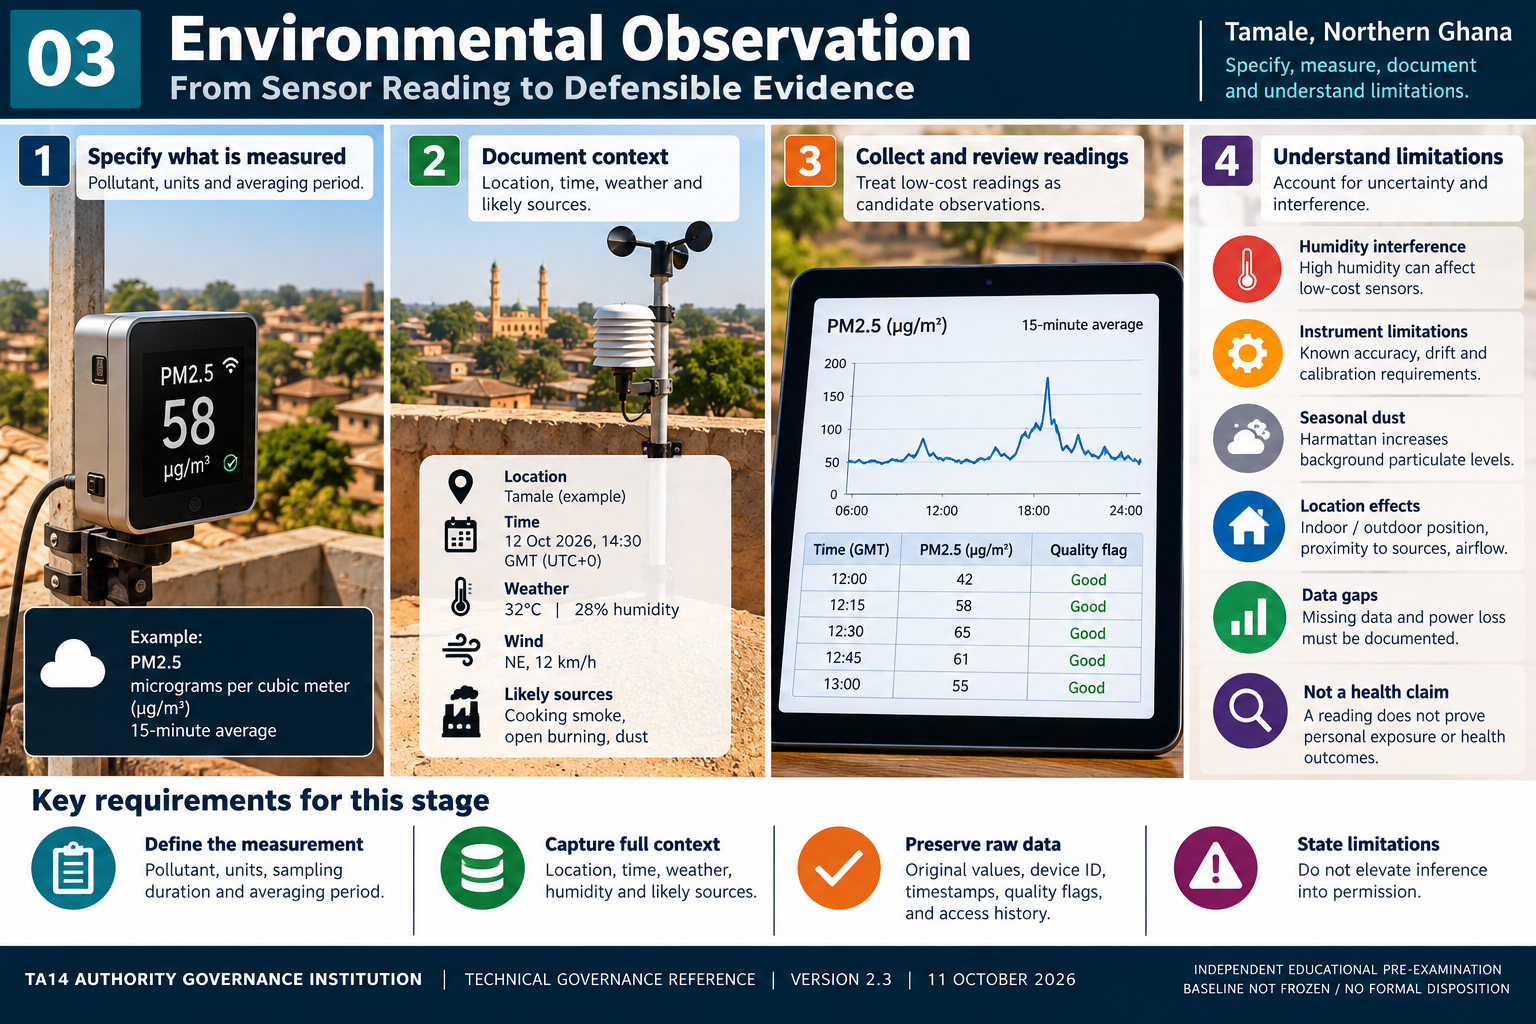Click the purple step number 4 badge
Viewport: 1536px width, 1024px height.
(x=1227, y=161)
